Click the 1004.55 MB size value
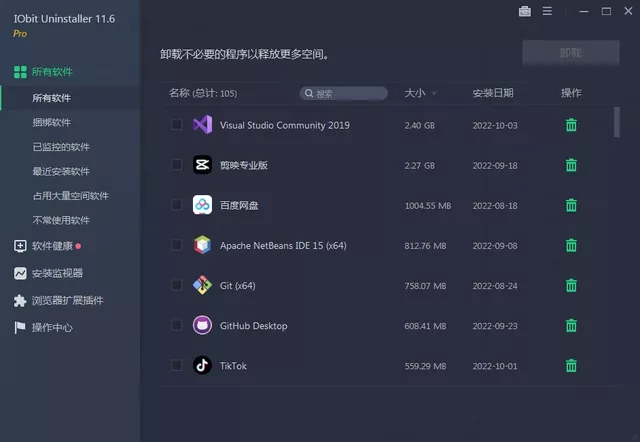Screen dimensions: 640x442 click(x=428, y=206)
